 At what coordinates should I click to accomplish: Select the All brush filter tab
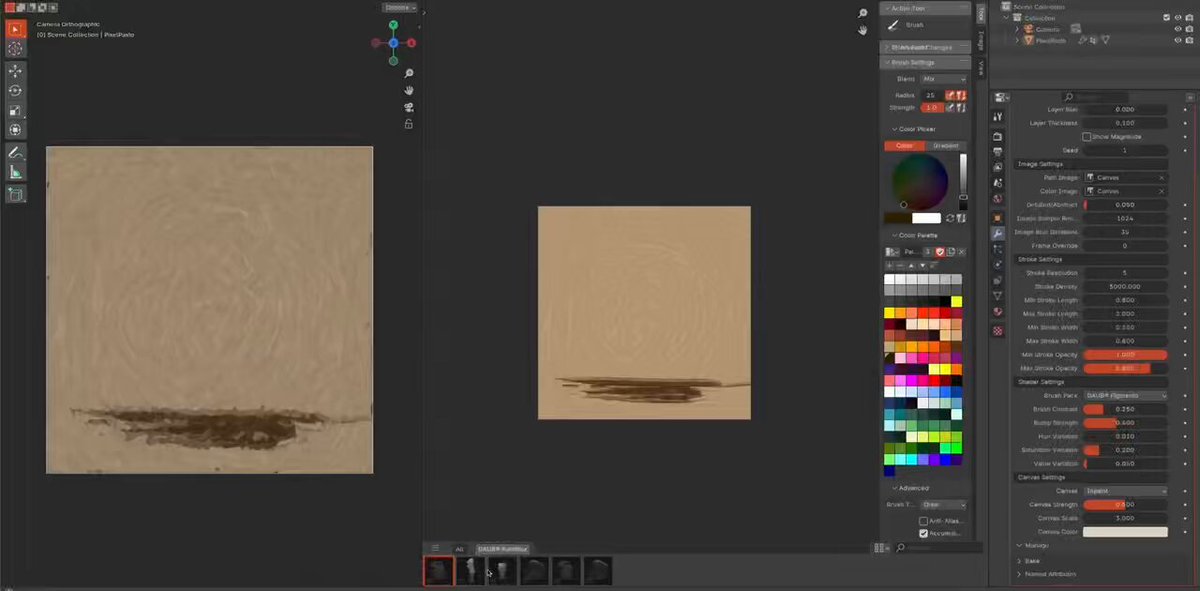[x=460, y=549]
